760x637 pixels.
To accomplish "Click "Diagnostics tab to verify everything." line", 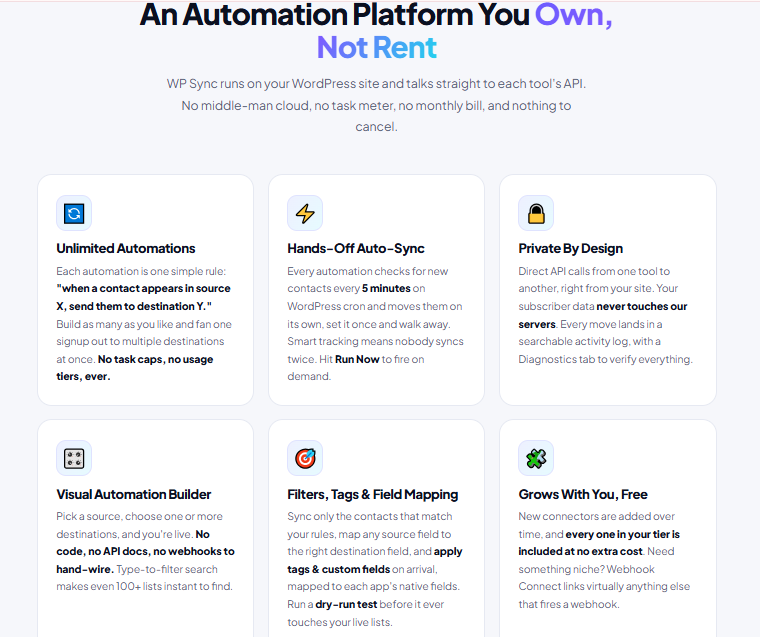I will (x=605, y=359).
